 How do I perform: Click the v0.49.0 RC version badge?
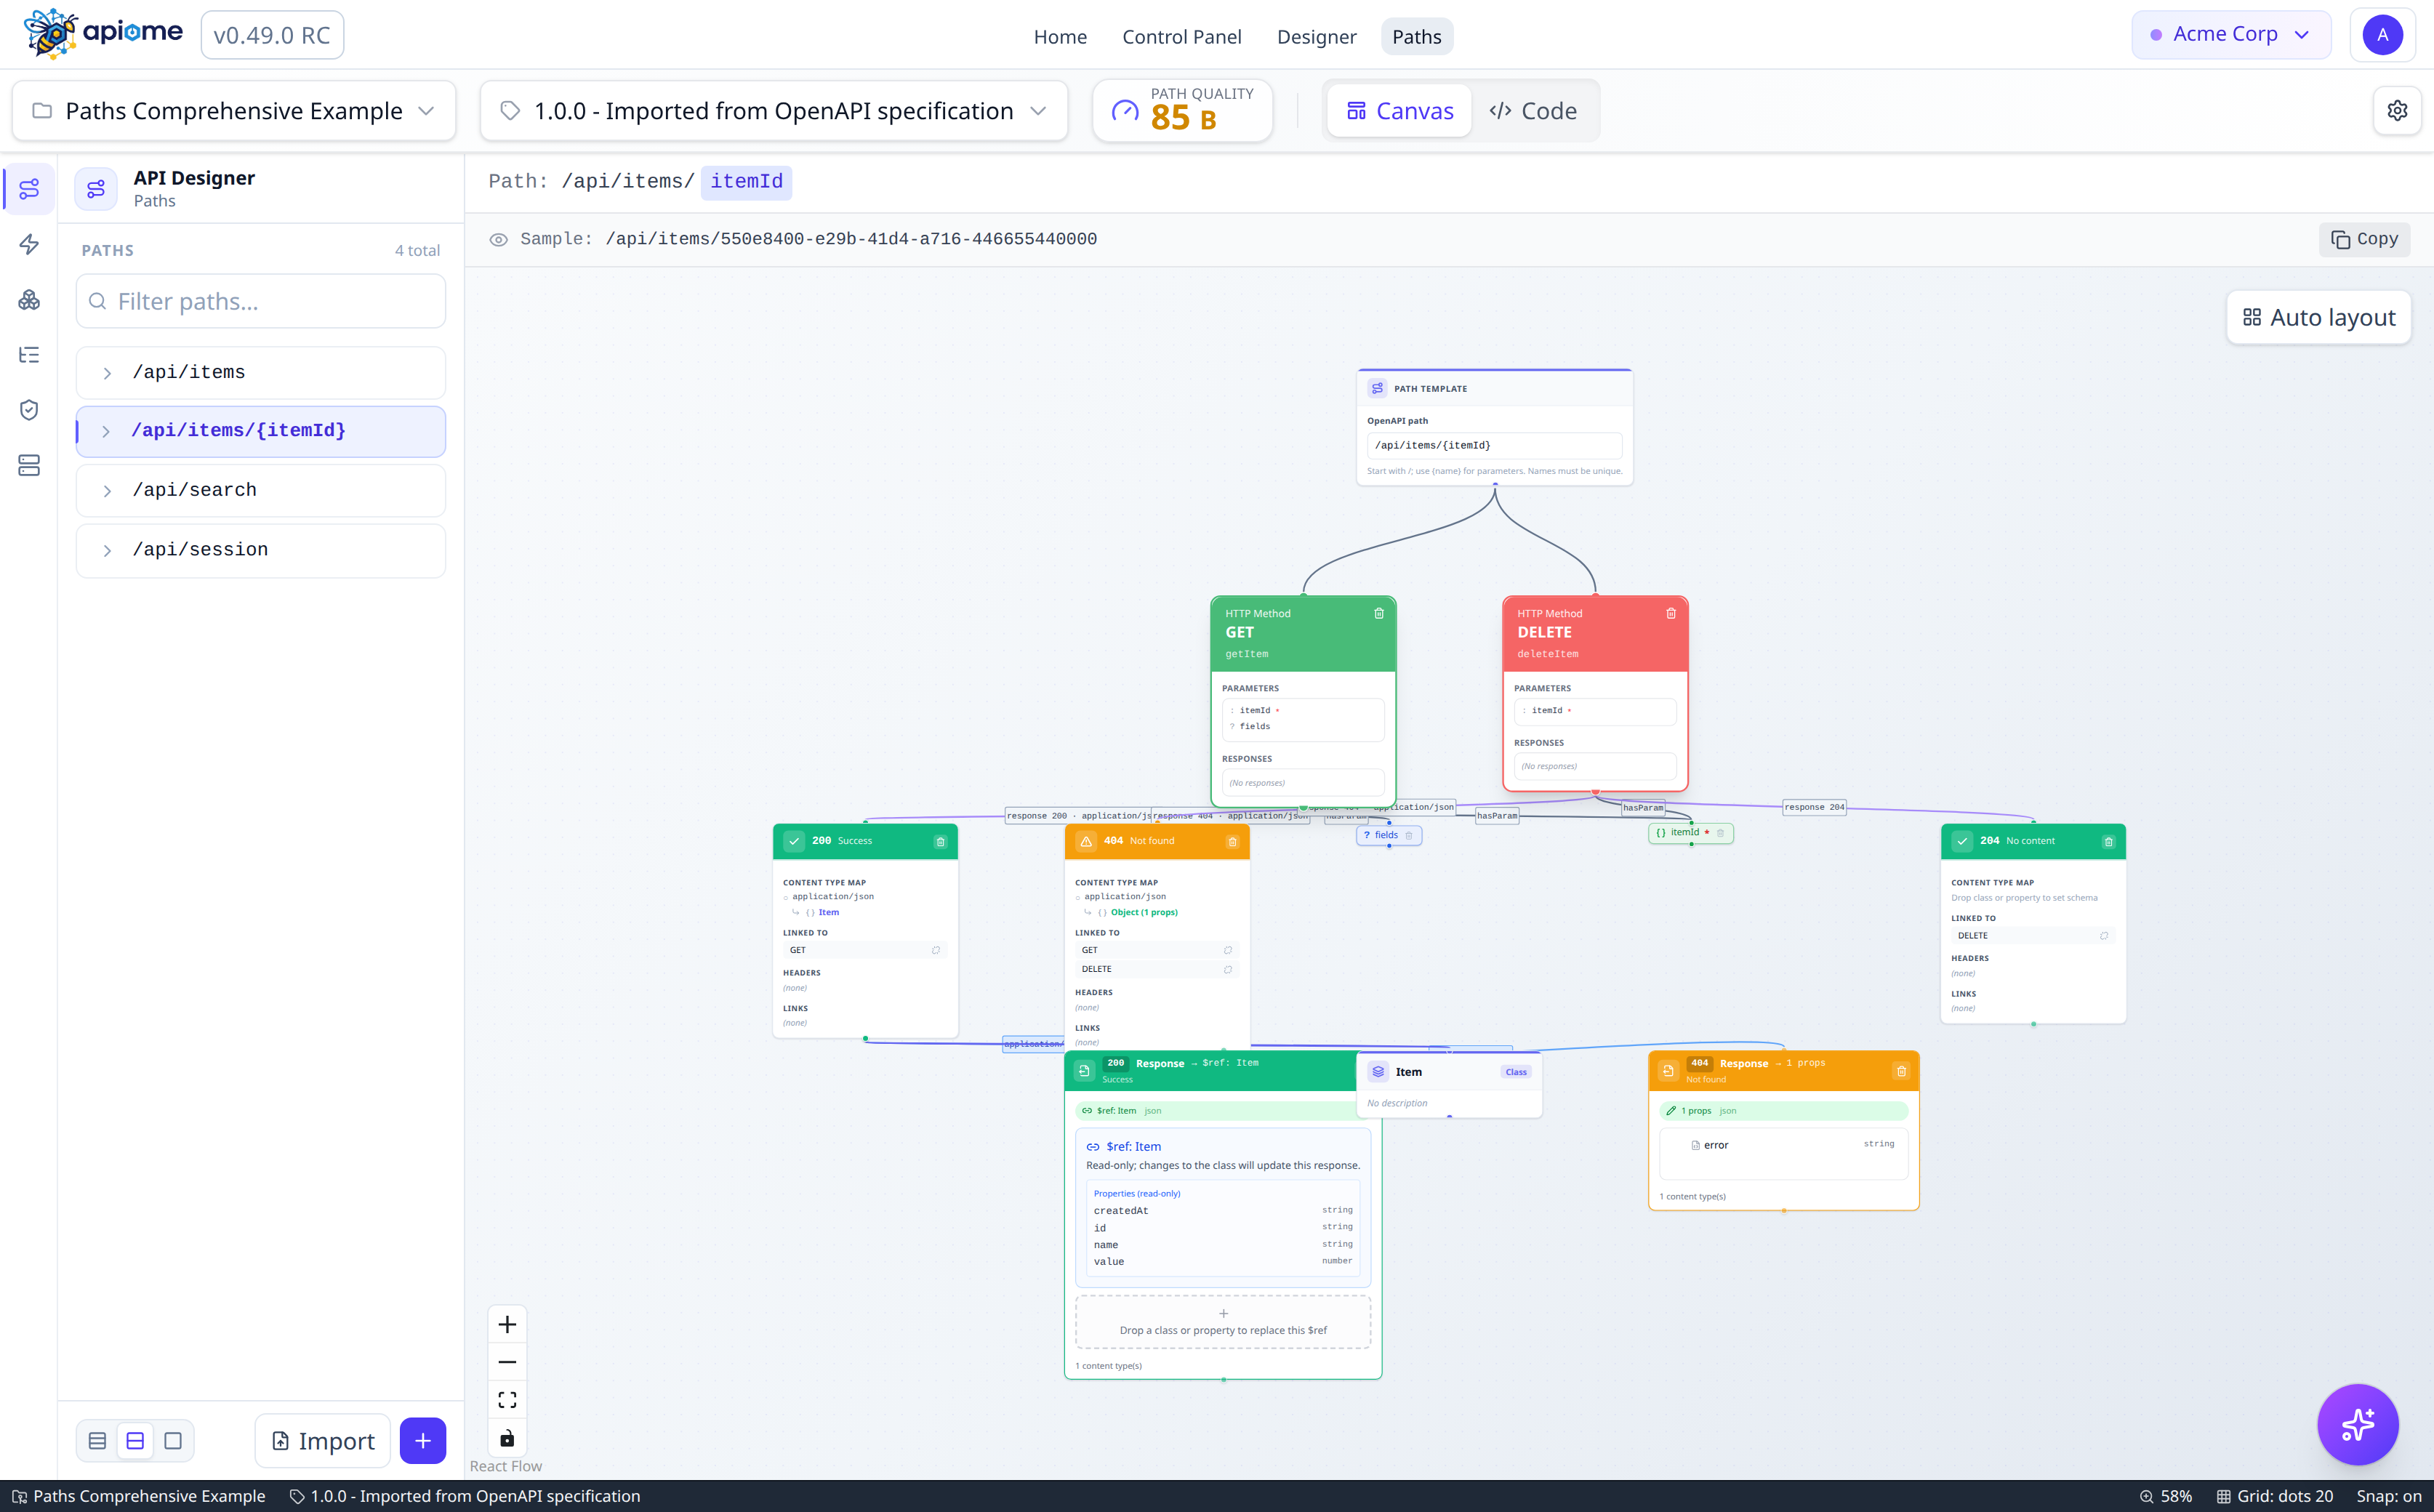pyautogui.click(x=272, y=35)
